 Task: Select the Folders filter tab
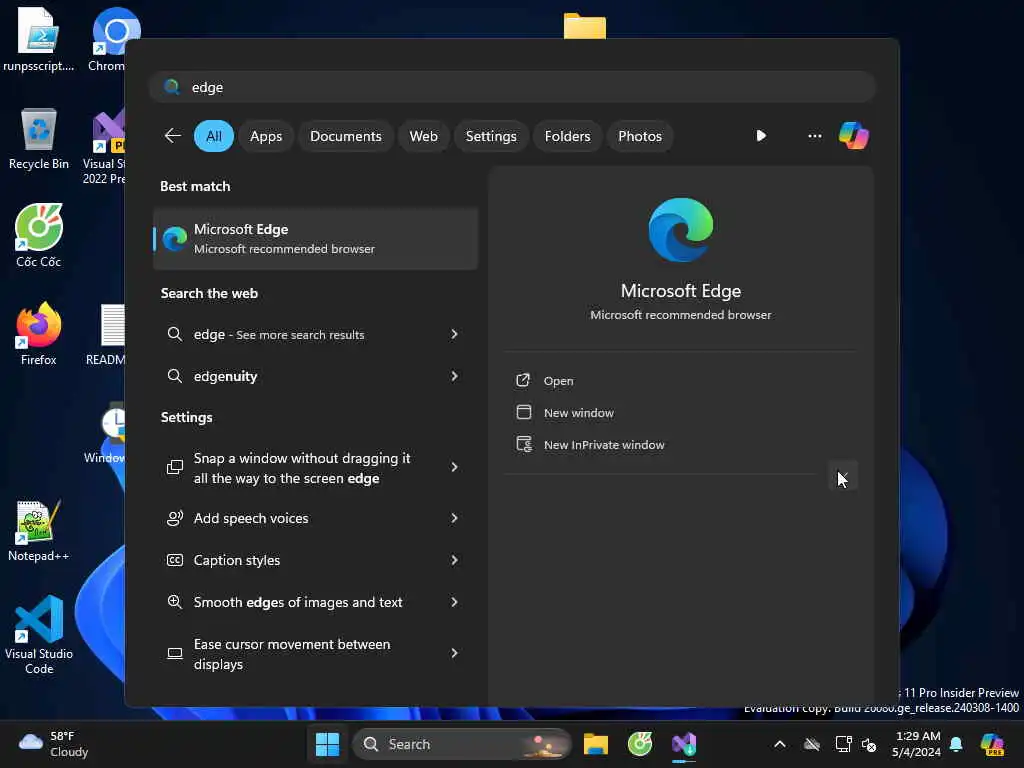[567, 136]
